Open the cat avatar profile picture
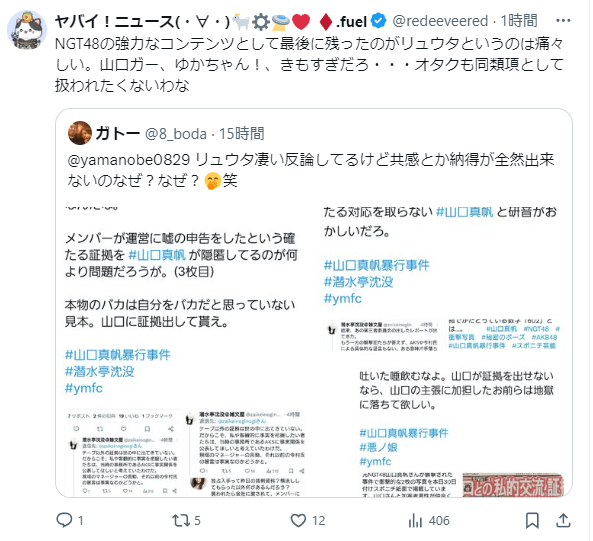Screen dimensions: 593x541 click(x=27, y=30)
